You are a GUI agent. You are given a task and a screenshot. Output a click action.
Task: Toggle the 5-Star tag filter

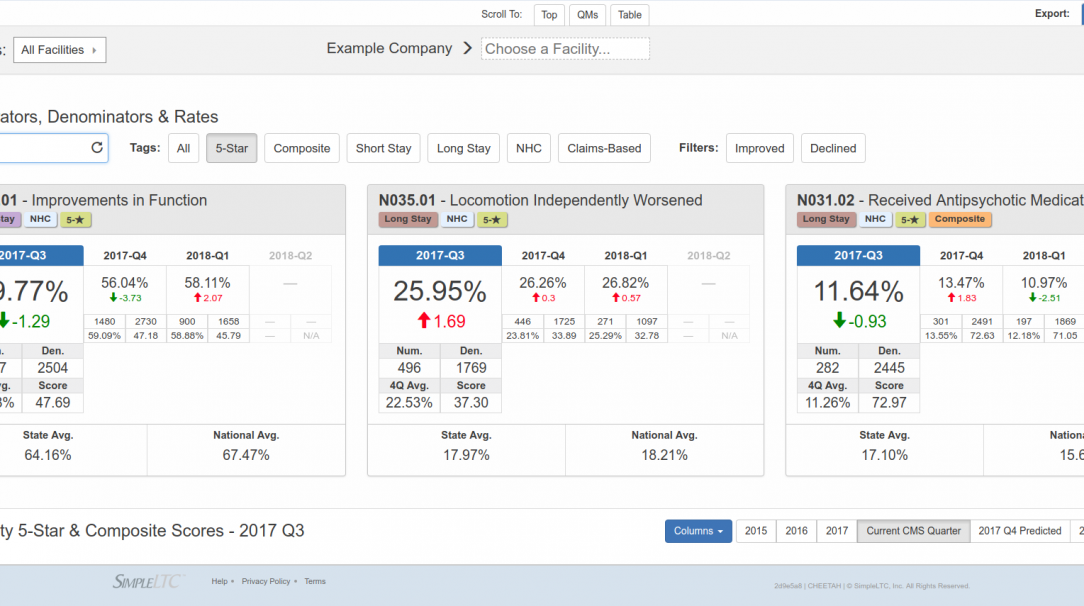[232, 148]
